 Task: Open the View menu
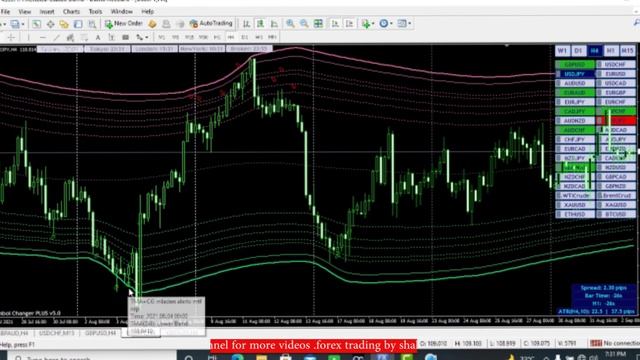pos(24,11)
